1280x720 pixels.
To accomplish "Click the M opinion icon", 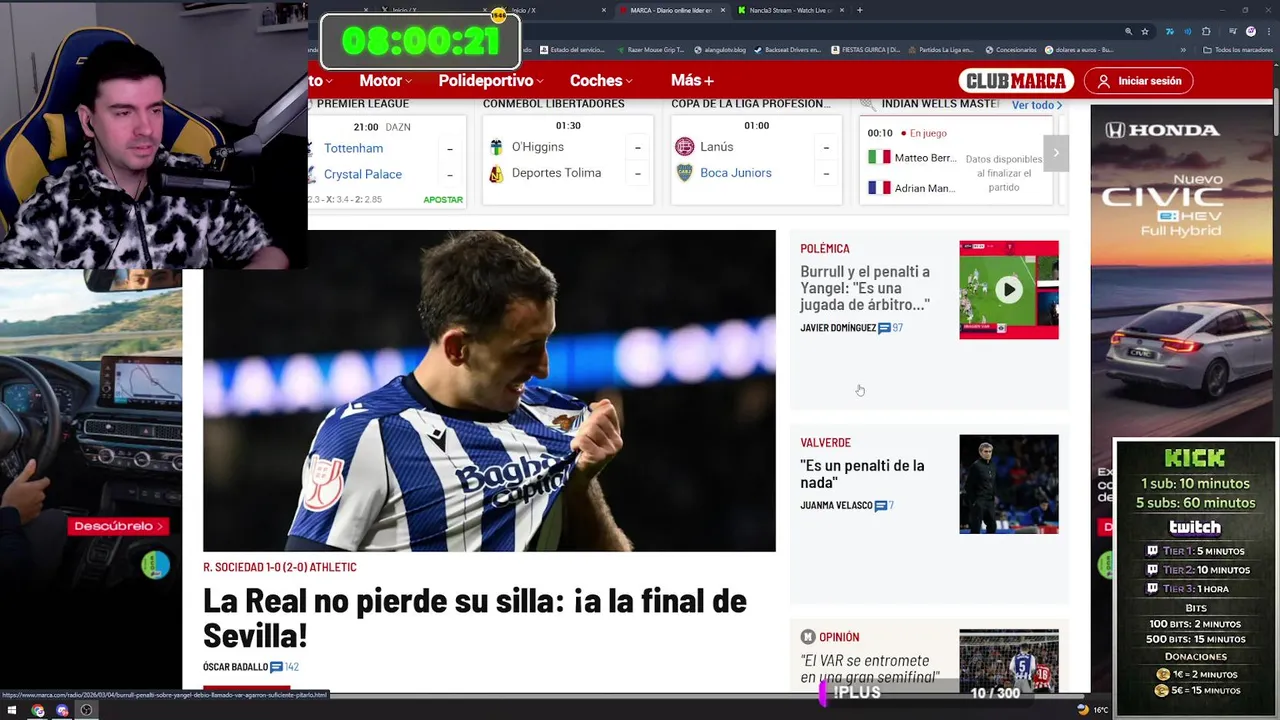I will pyautogui.click(x=808, y=637).
